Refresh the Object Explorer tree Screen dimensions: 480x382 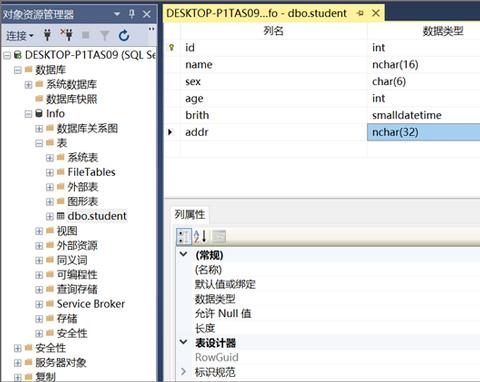click(x=124, y=35)
